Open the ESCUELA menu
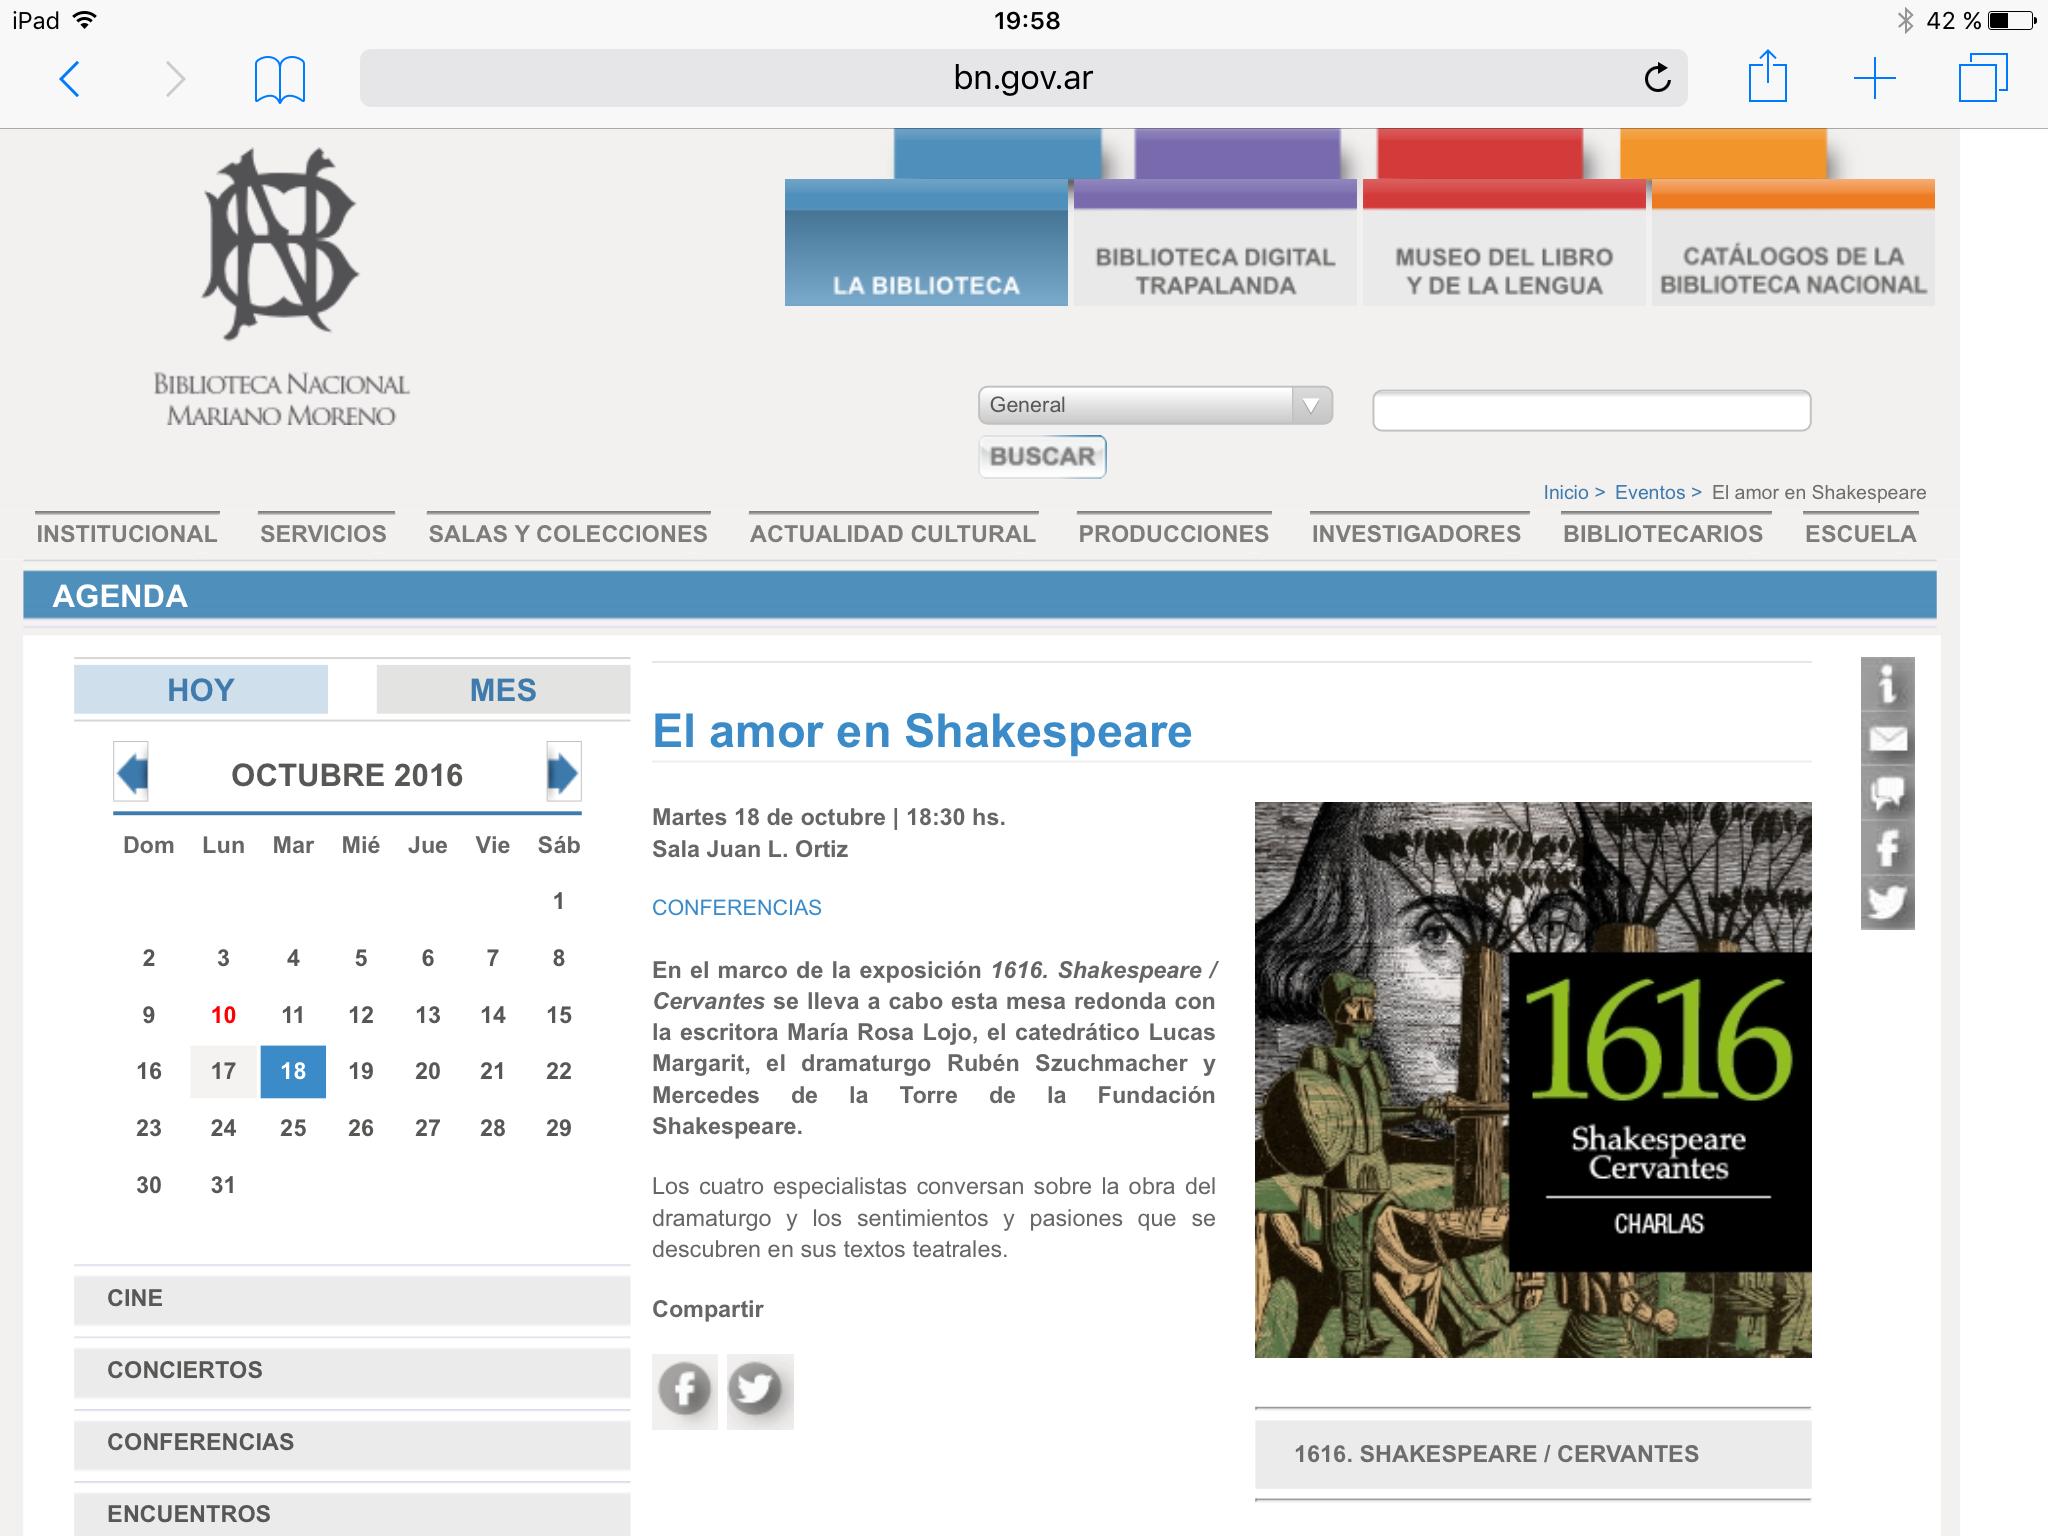This screenshot has width=2048, height=1536. point(1861,533)
